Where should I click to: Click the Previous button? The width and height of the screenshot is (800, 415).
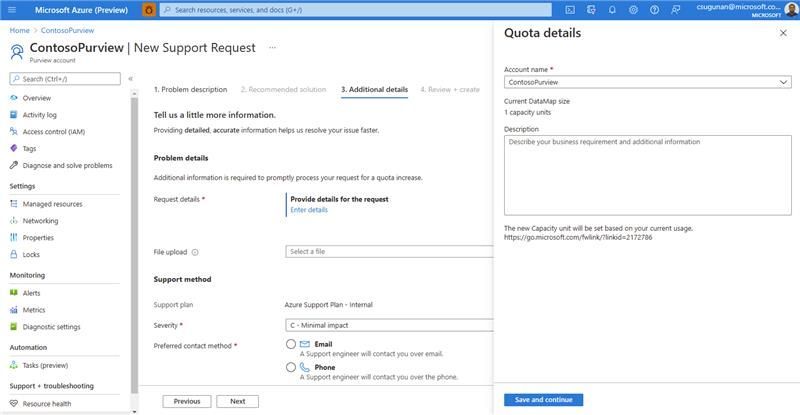tap(187, 401)
